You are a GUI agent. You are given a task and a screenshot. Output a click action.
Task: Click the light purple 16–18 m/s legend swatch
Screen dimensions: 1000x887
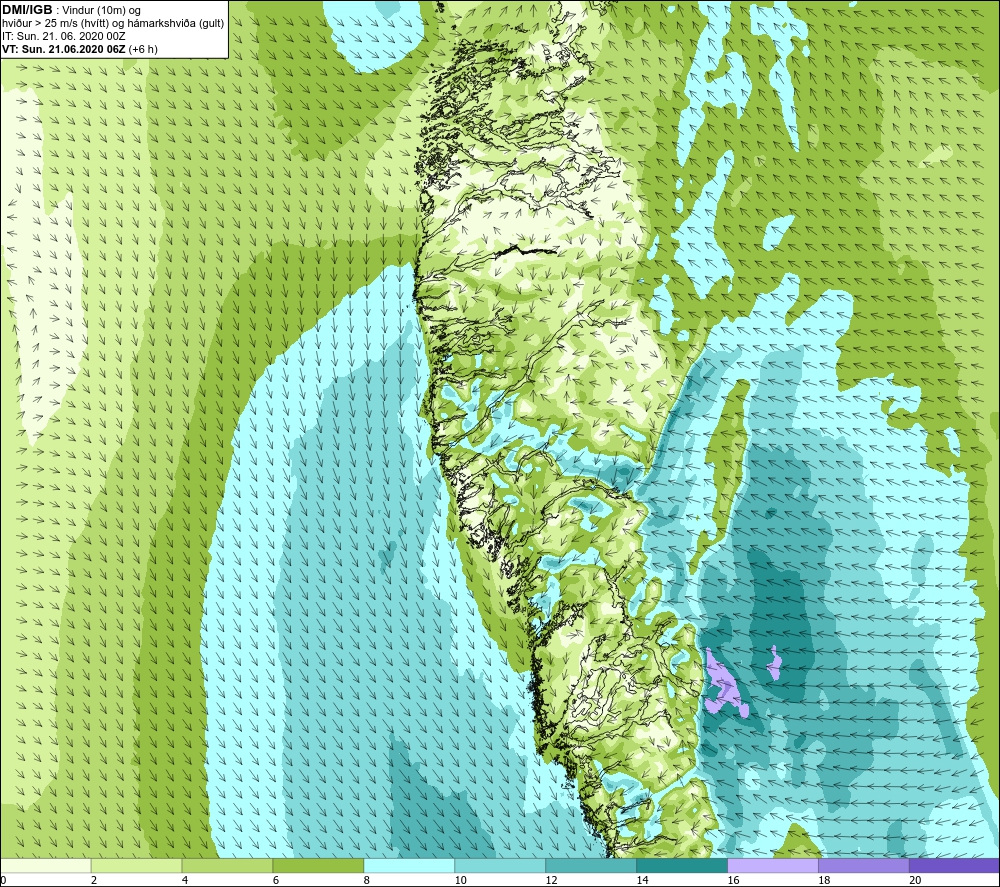(773, 865)
